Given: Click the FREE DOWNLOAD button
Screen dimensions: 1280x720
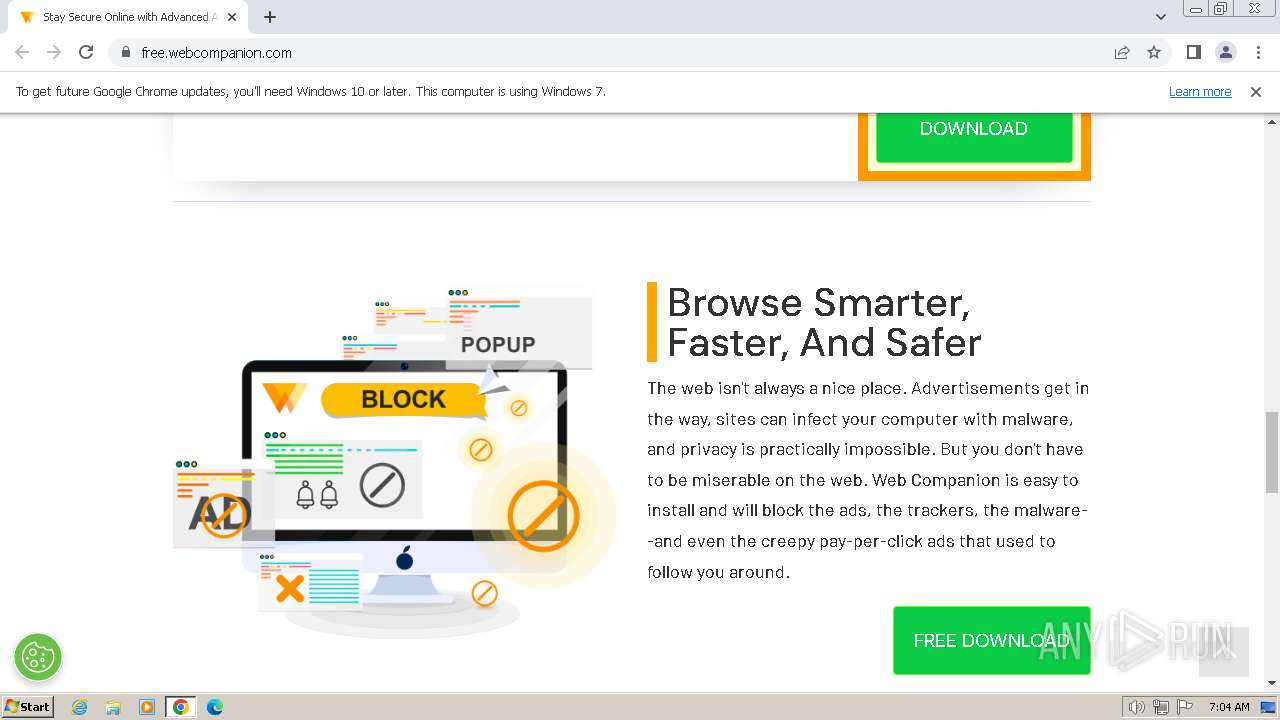Looking at the screenshot, I should 992,640.
